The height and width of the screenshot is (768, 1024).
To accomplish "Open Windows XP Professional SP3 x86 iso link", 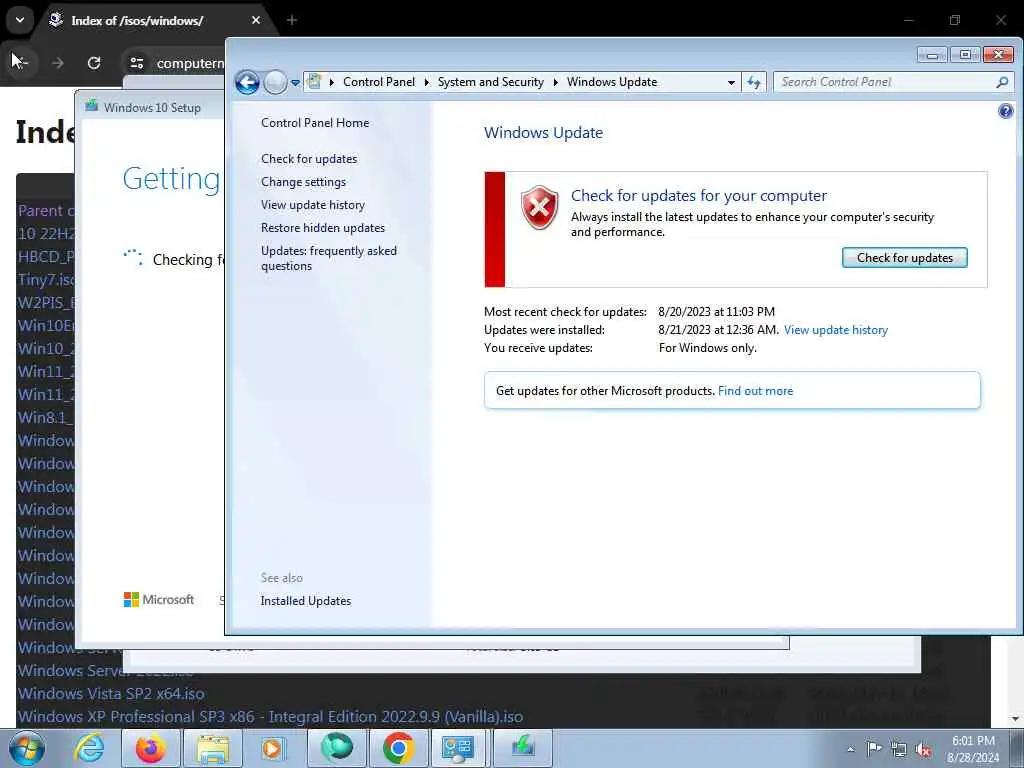I will (x=270, y=716).
